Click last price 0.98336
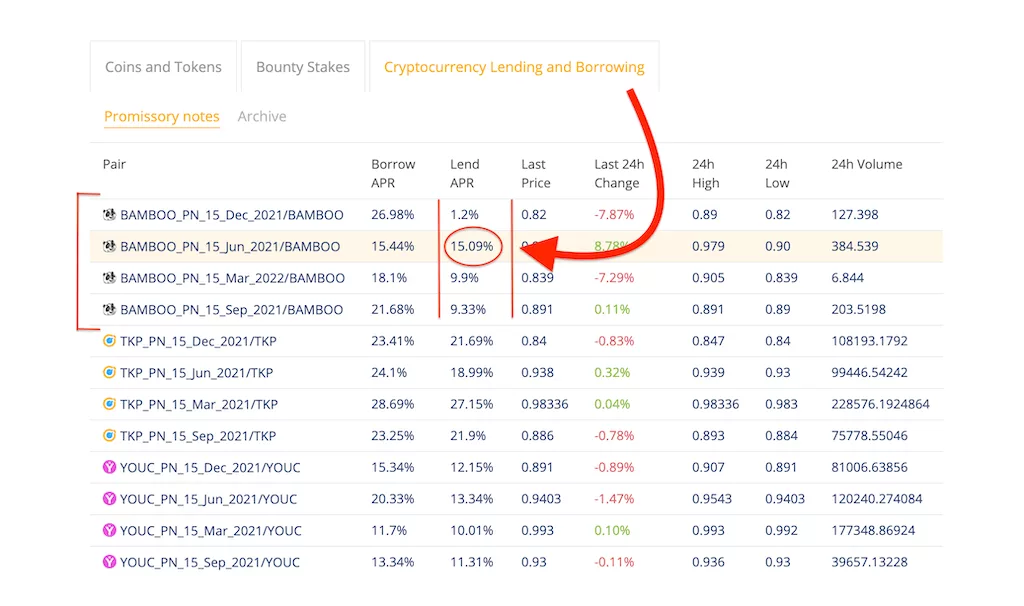This screenshot has width=1024, height=606. pos(545,404)
